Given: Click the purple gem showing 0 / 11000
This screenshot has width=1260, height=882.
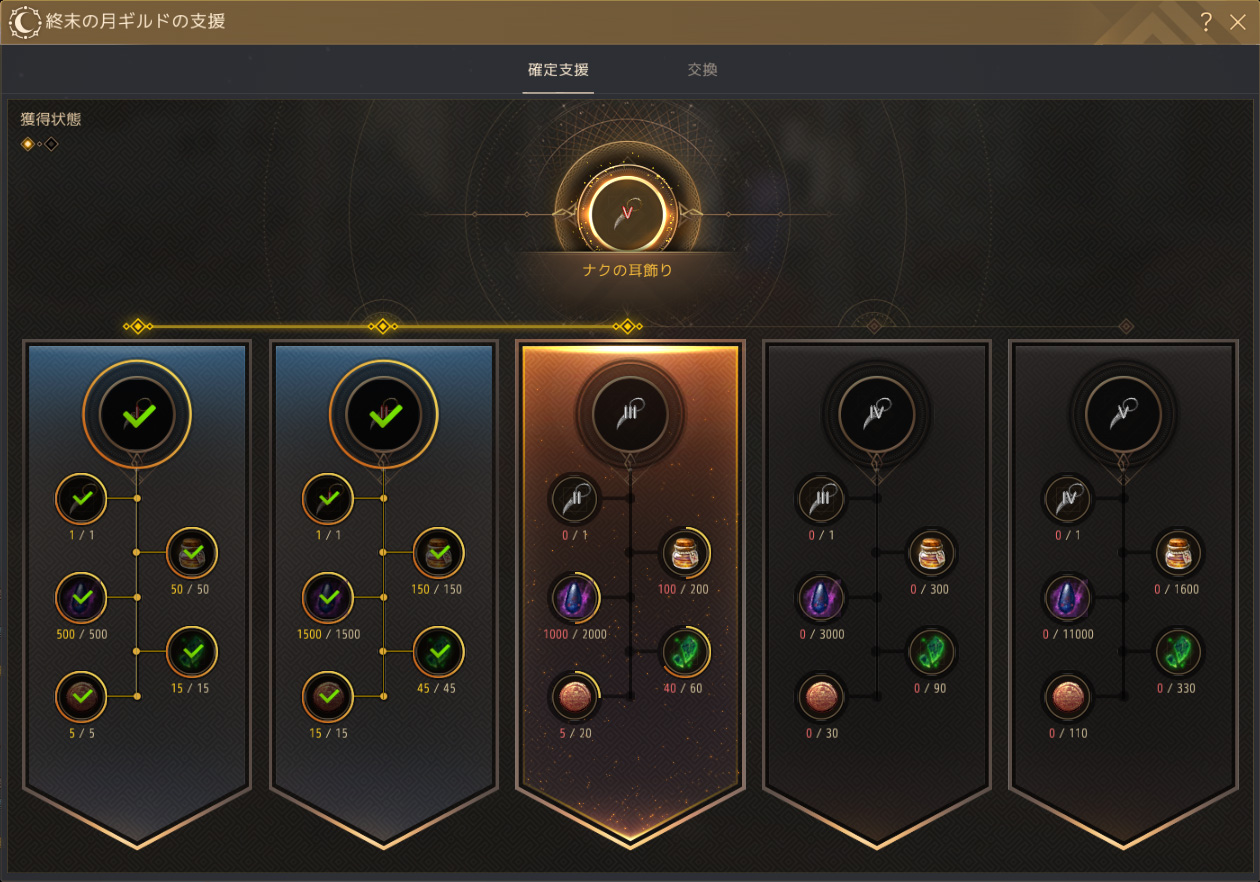Looking at the screenshot, I should [x=1068, y=598].
